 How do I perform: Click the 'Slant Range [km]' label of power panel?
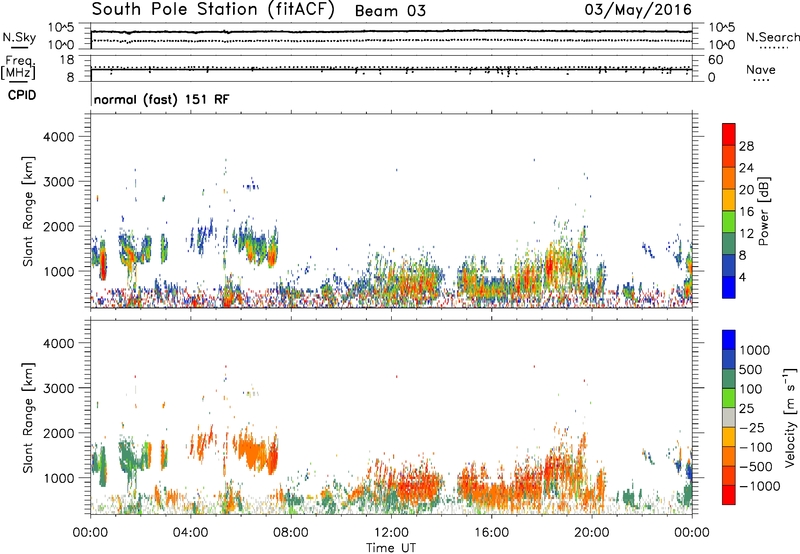click(x=28, y=211)
